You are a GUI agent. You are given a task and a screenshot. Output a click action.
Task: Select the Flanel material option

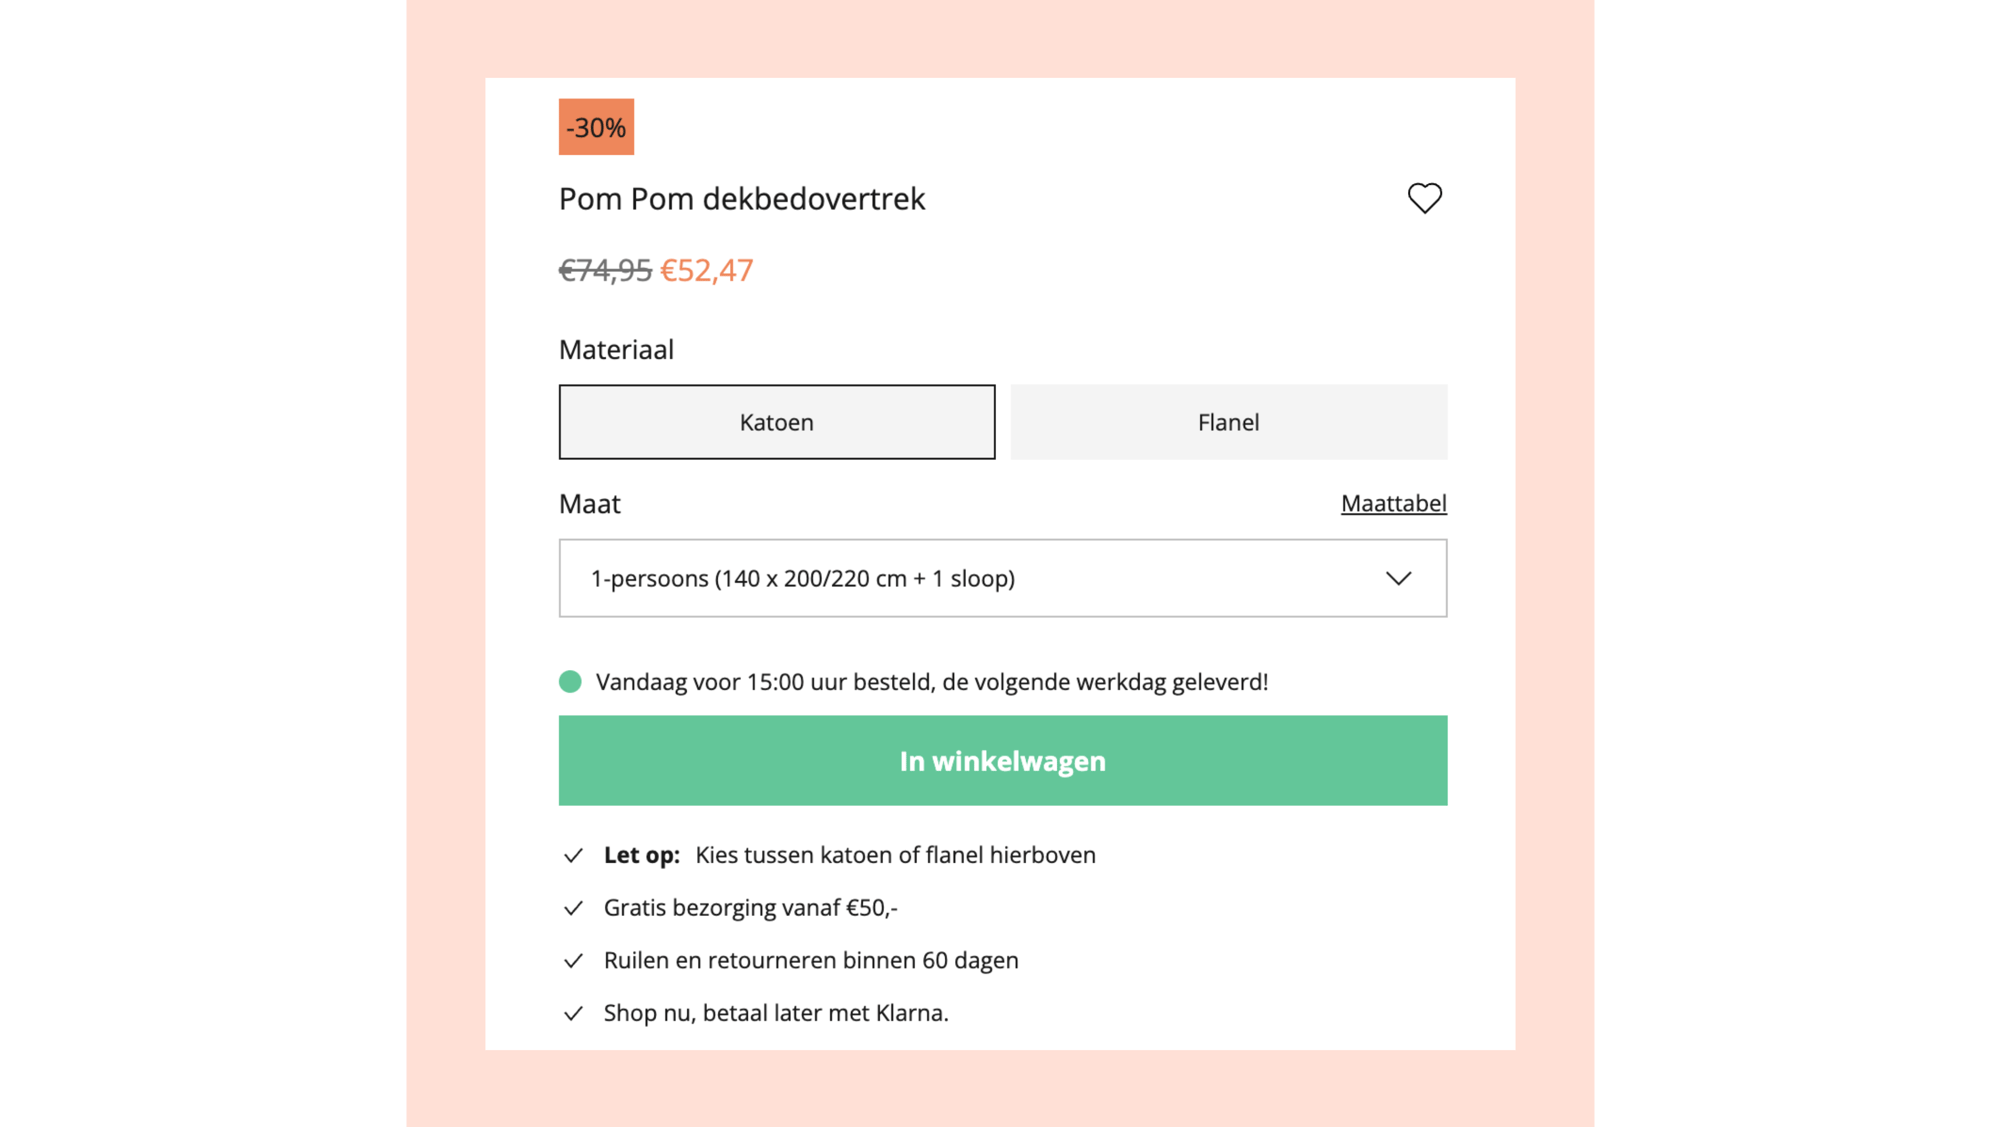[x=1228, y=422]
